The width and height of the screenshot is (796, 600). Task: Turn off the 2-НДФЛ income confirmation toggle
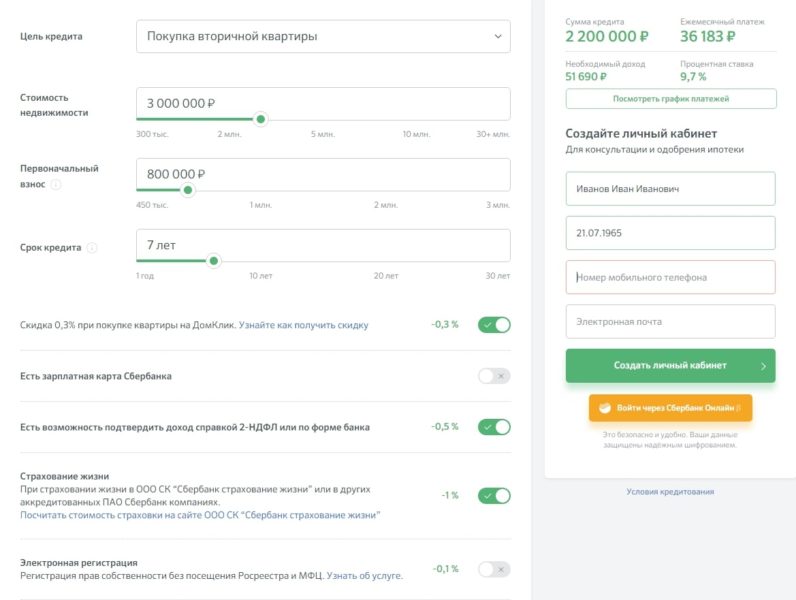point(494,427)
